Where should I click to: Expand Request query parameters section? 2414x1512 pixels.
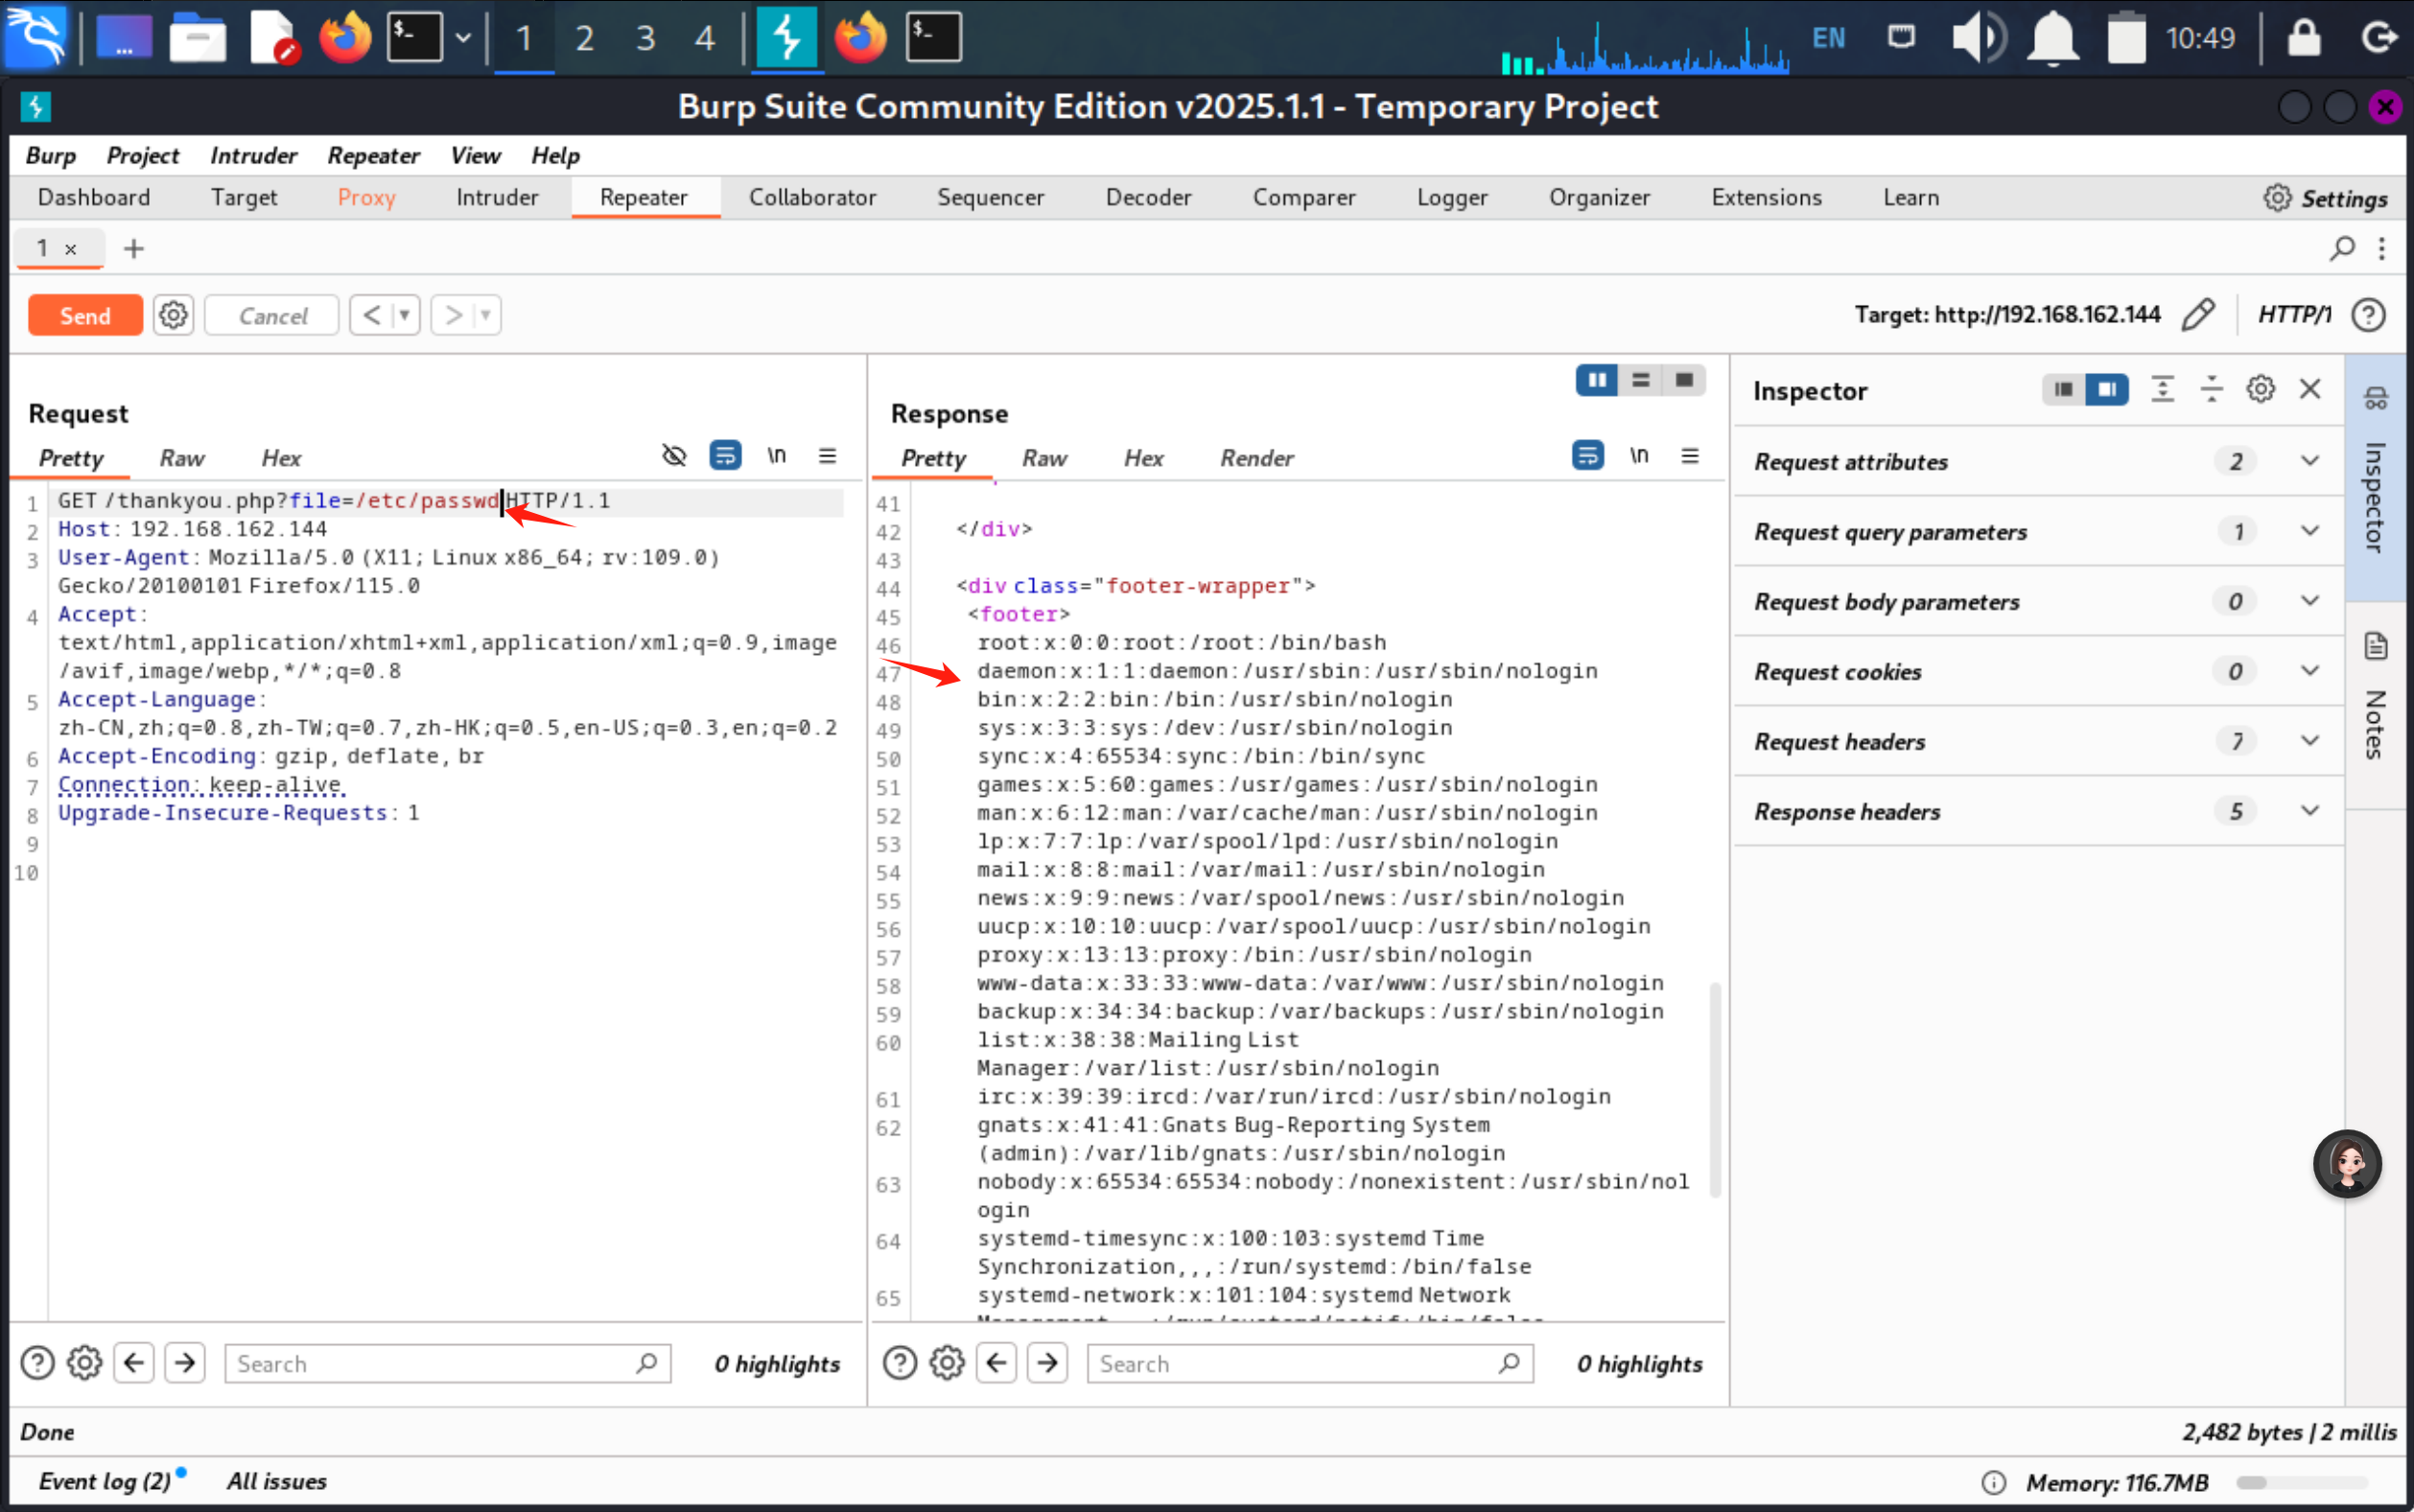(x=2309, y=531)
